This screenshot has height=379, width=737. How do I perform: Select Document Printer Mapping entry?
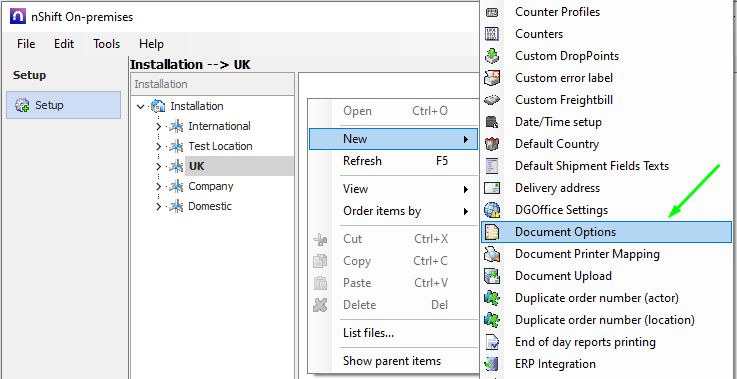606,254
